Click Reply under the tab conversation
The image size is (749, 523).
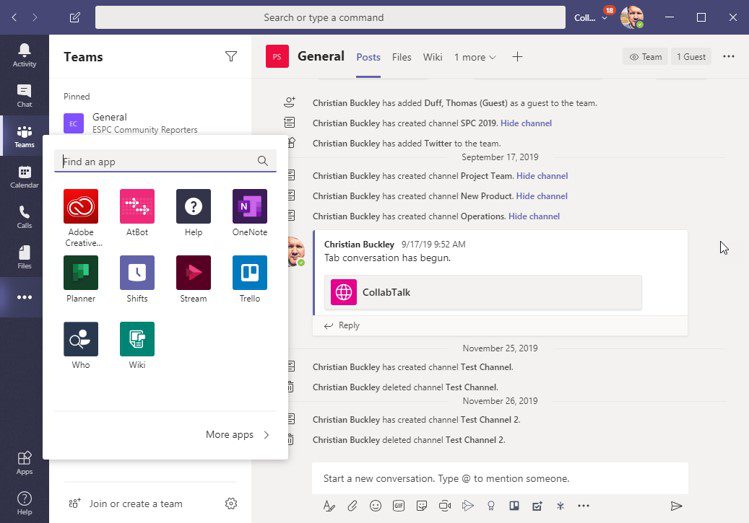pyautogui.click(x=342, y=325)
